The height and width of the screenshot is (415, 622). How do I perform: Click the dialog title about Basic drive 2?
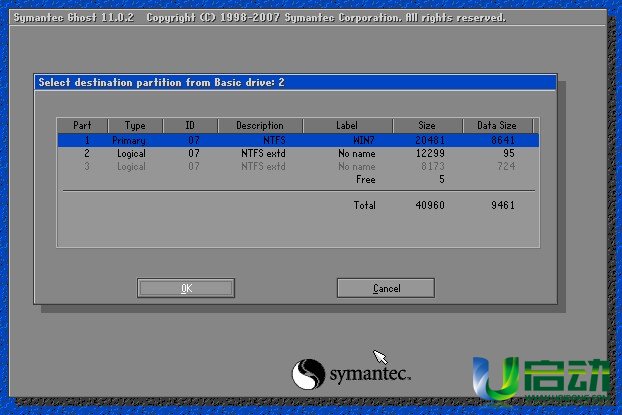pyautogui.click(x=161, y=83)
